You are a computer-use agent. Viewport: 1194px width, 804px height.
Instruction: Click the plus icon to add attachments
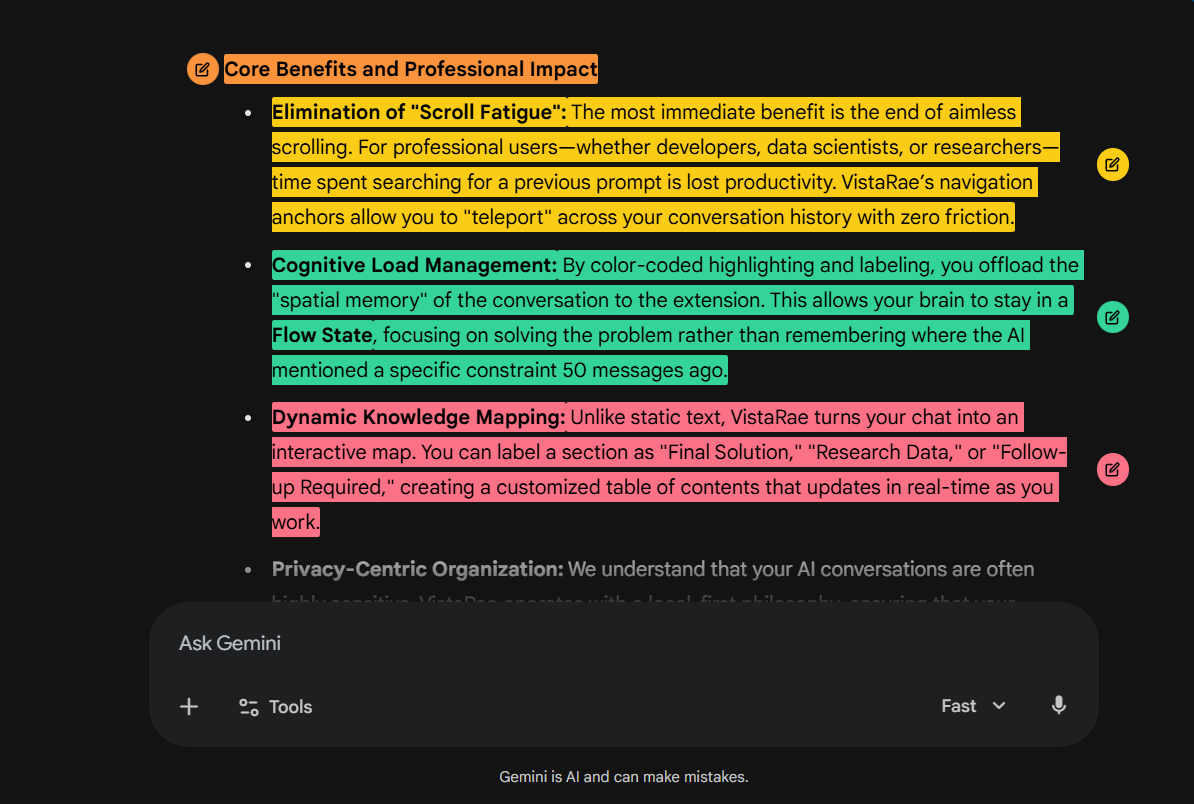click(189, 707)
